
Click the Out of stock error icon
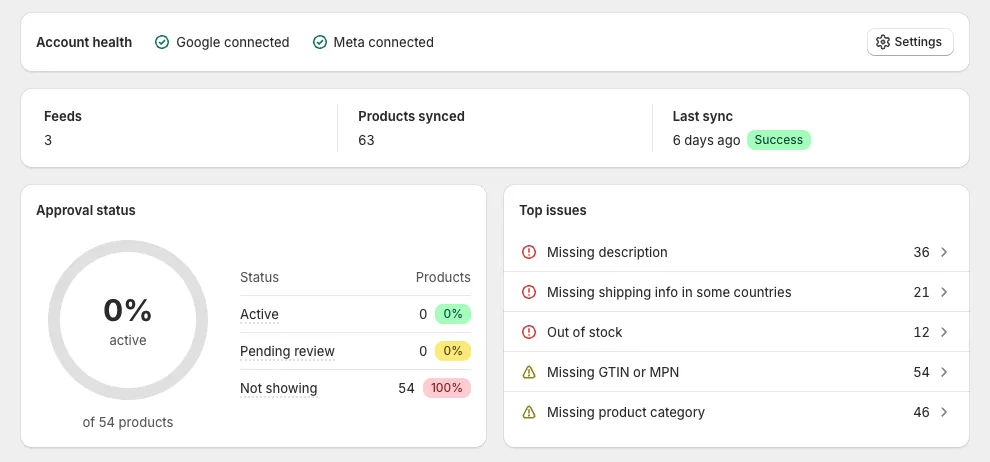[529, 332]
